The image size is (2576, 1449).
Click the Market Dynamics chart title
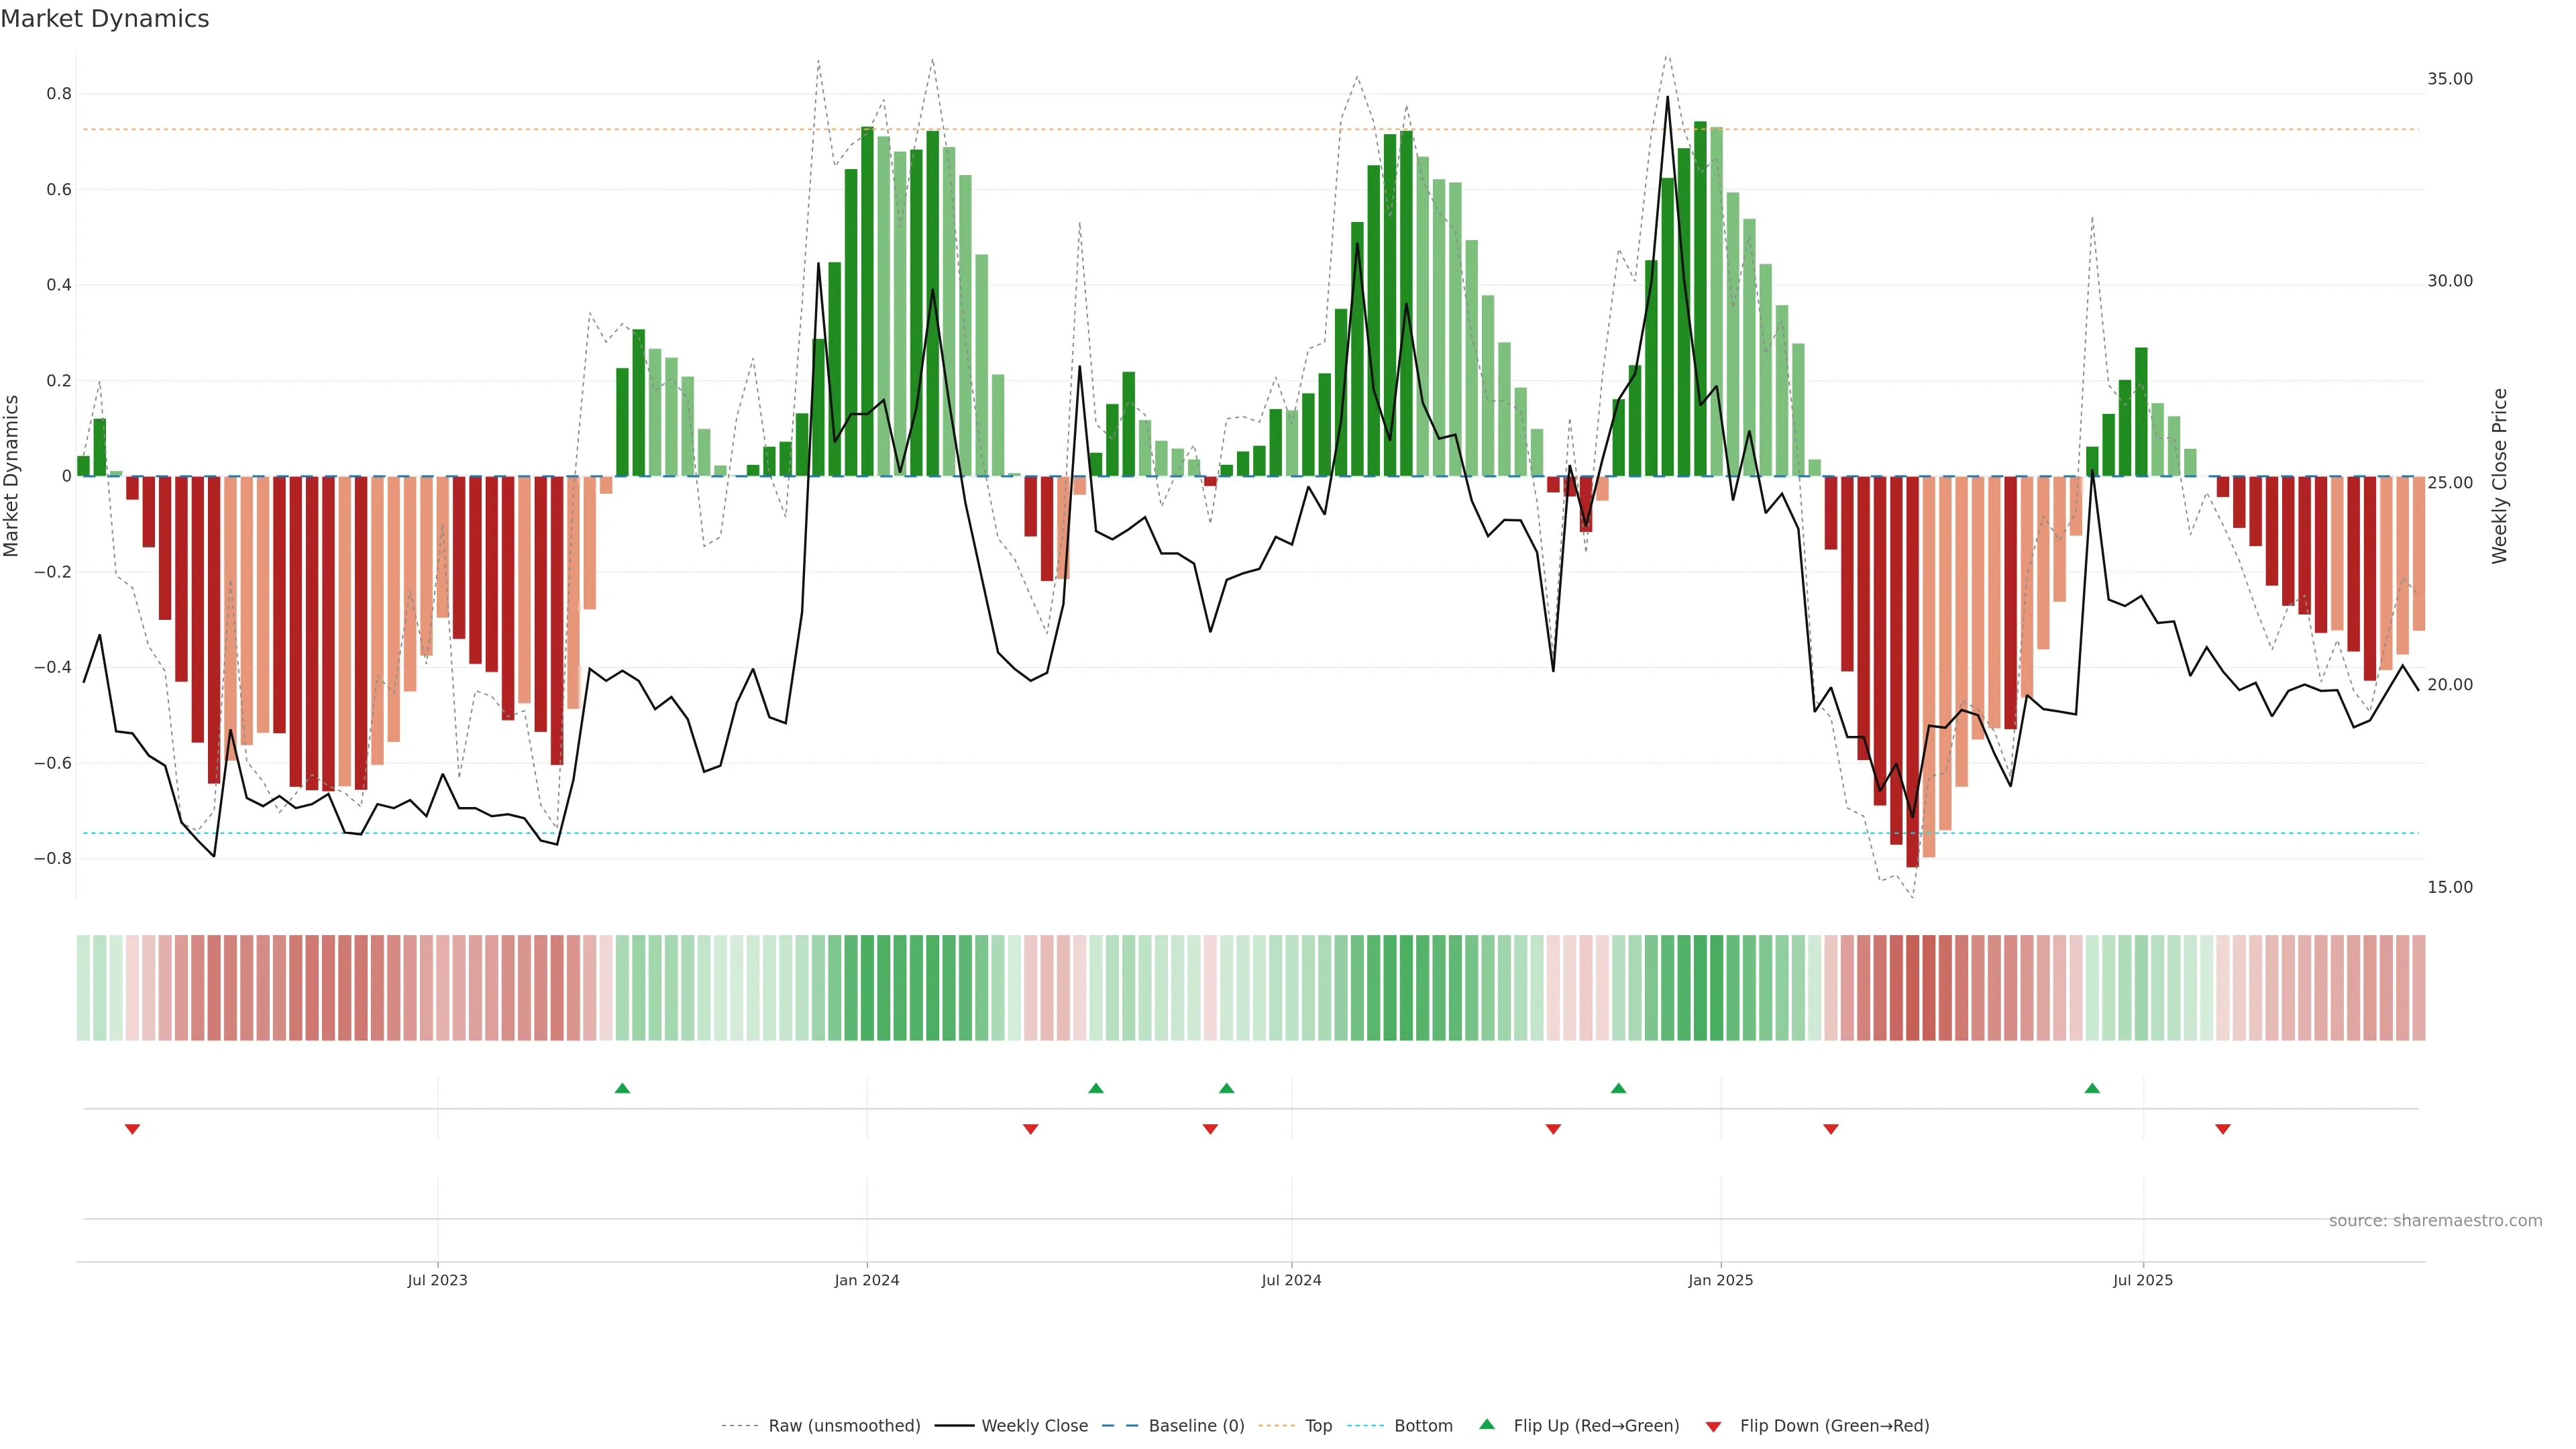pos(105,19)
